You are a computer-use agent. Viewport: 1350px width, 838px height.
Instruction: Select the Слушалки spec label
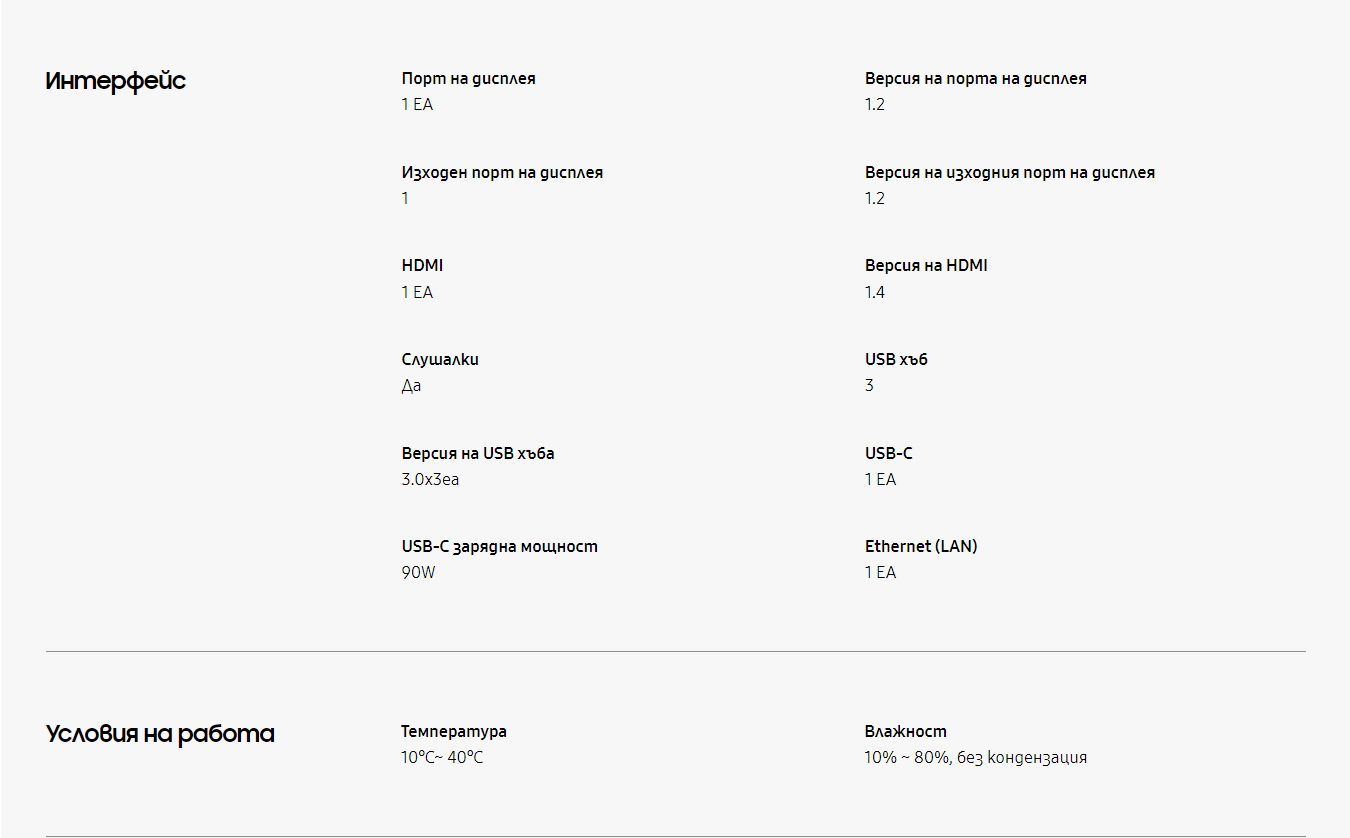point(440,359)
